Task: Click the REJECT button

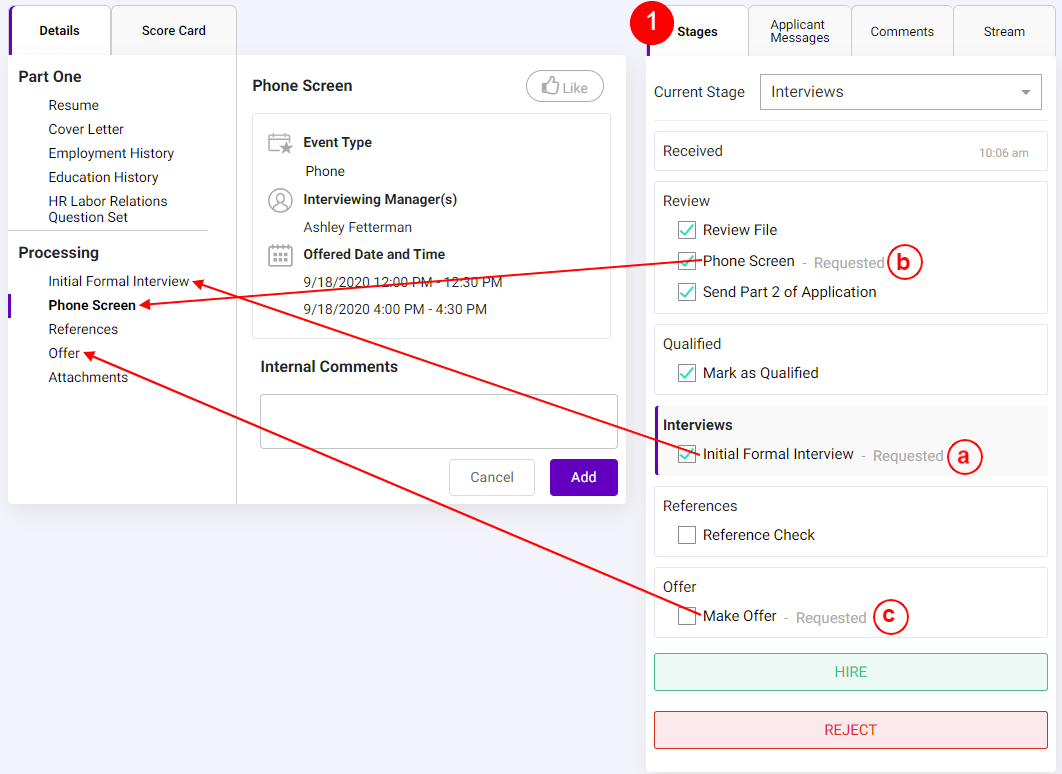Action: pyautogui.click(x=850, y=730)
